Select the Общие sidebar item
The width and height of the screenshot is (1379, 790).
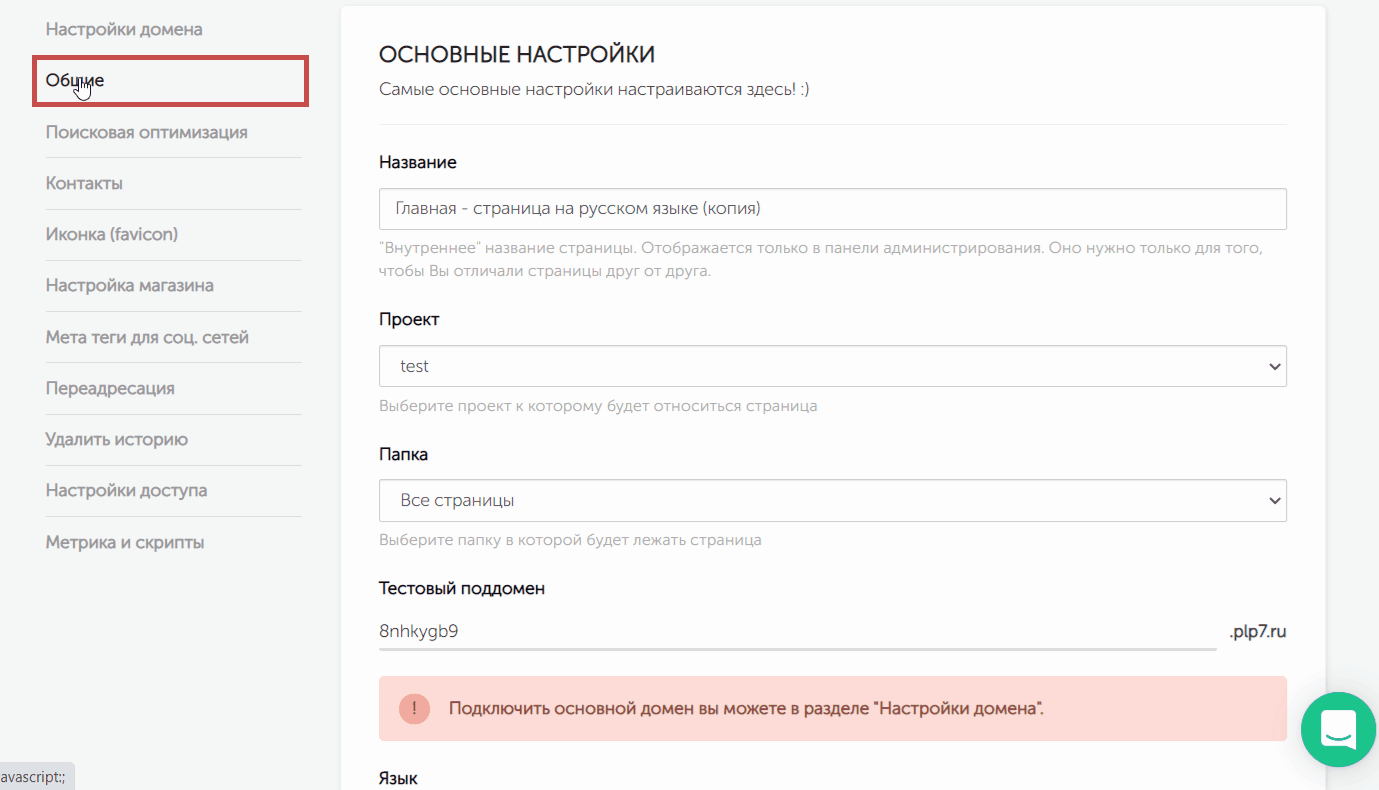point(75,81)
